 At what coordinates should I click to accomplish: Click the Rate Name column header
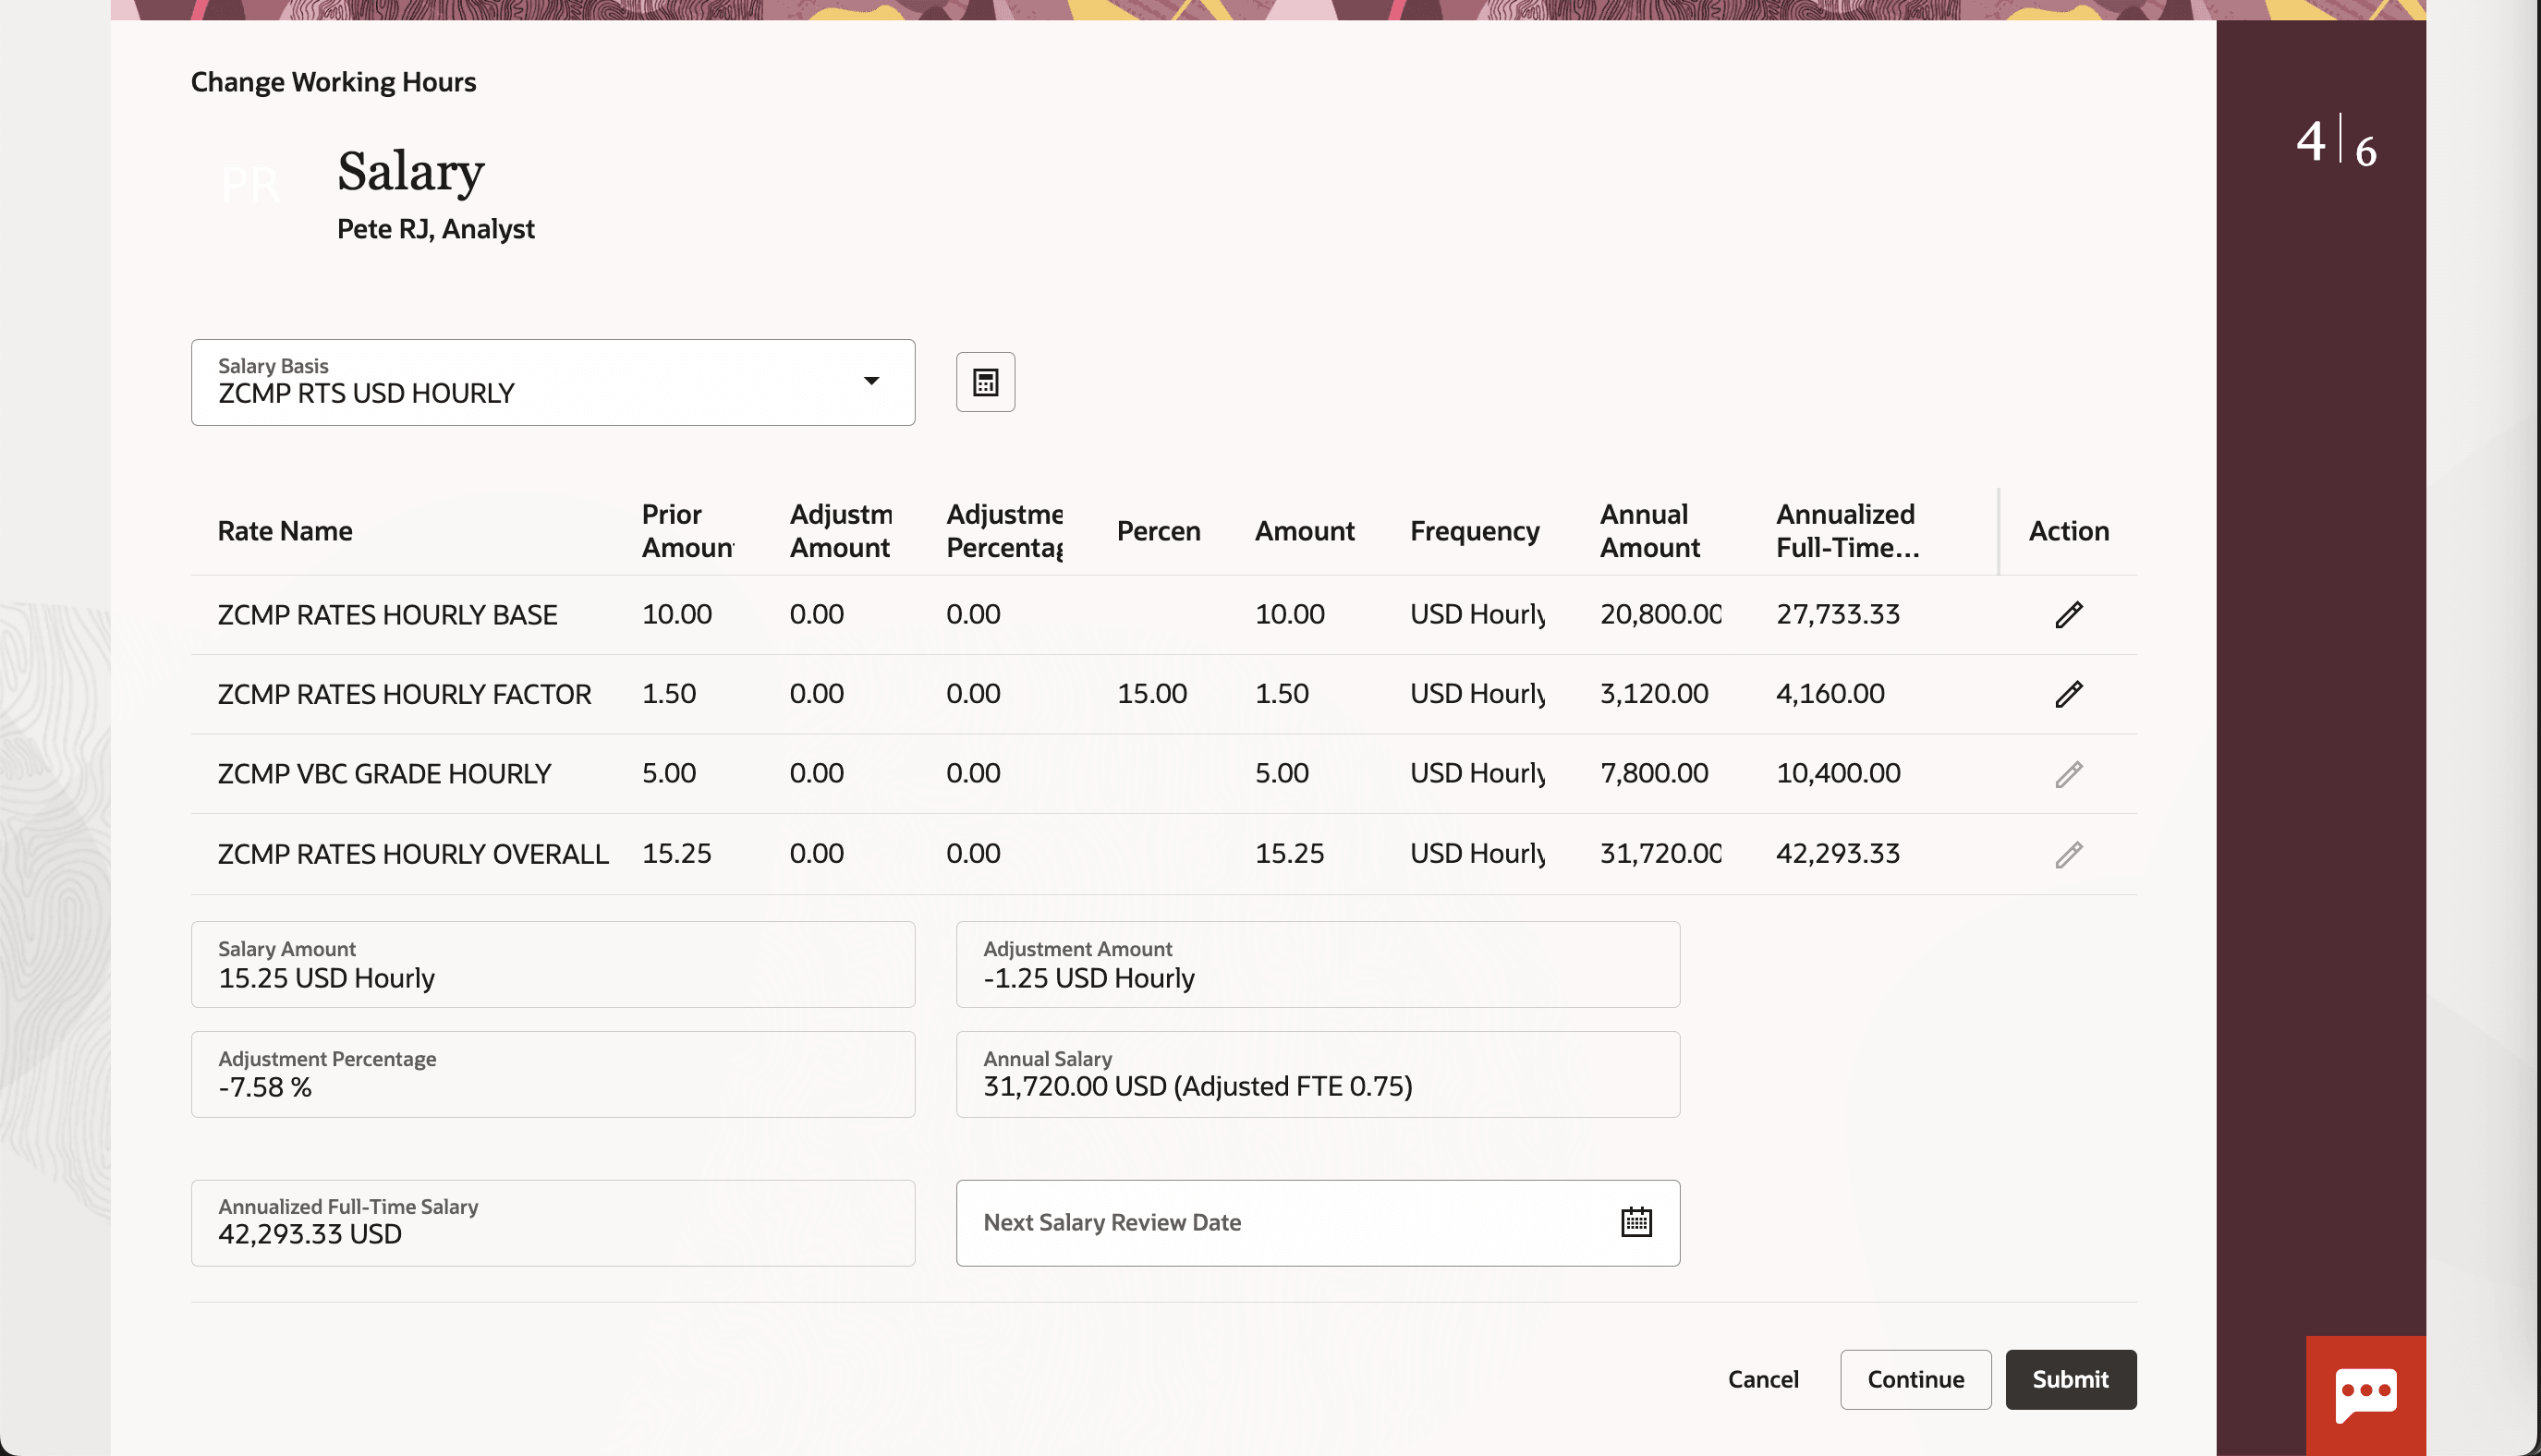(285, 531)
